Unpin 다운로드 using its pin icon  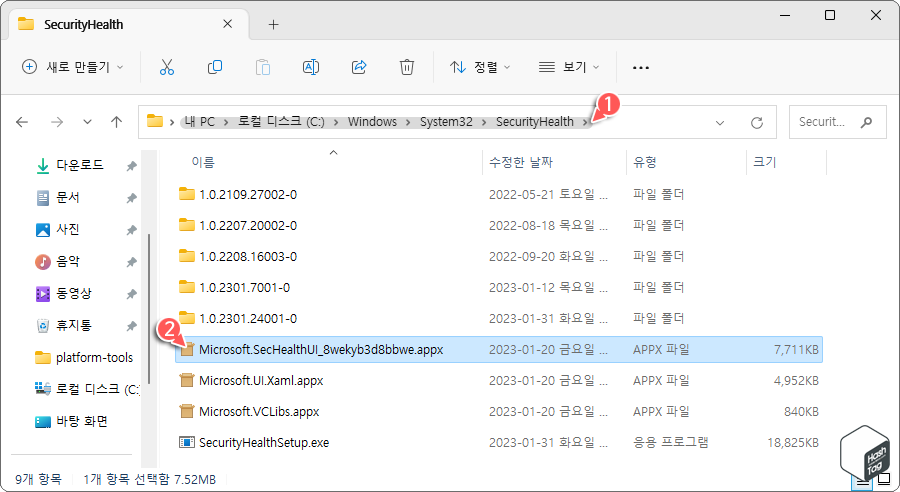pos(131,166)
